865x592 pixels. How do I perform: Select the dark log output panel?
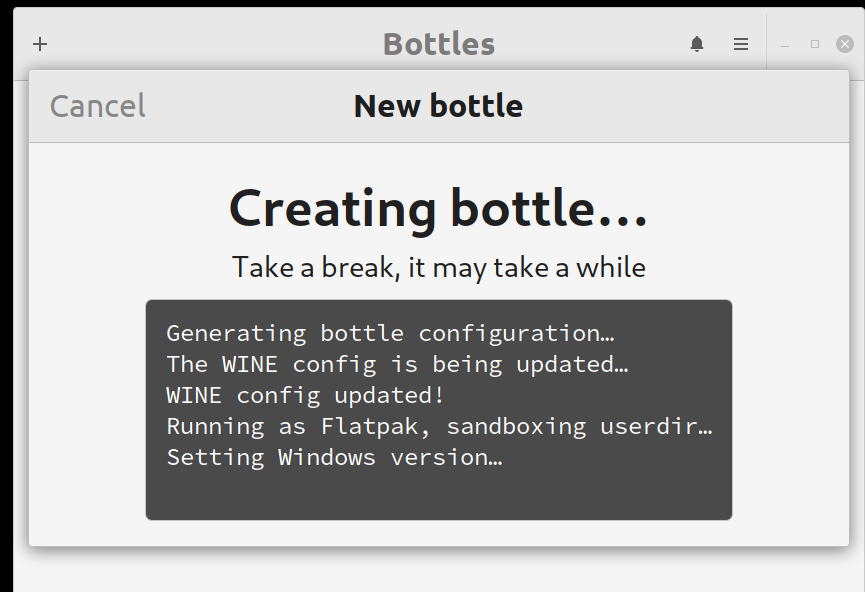(x=438, y=408)
